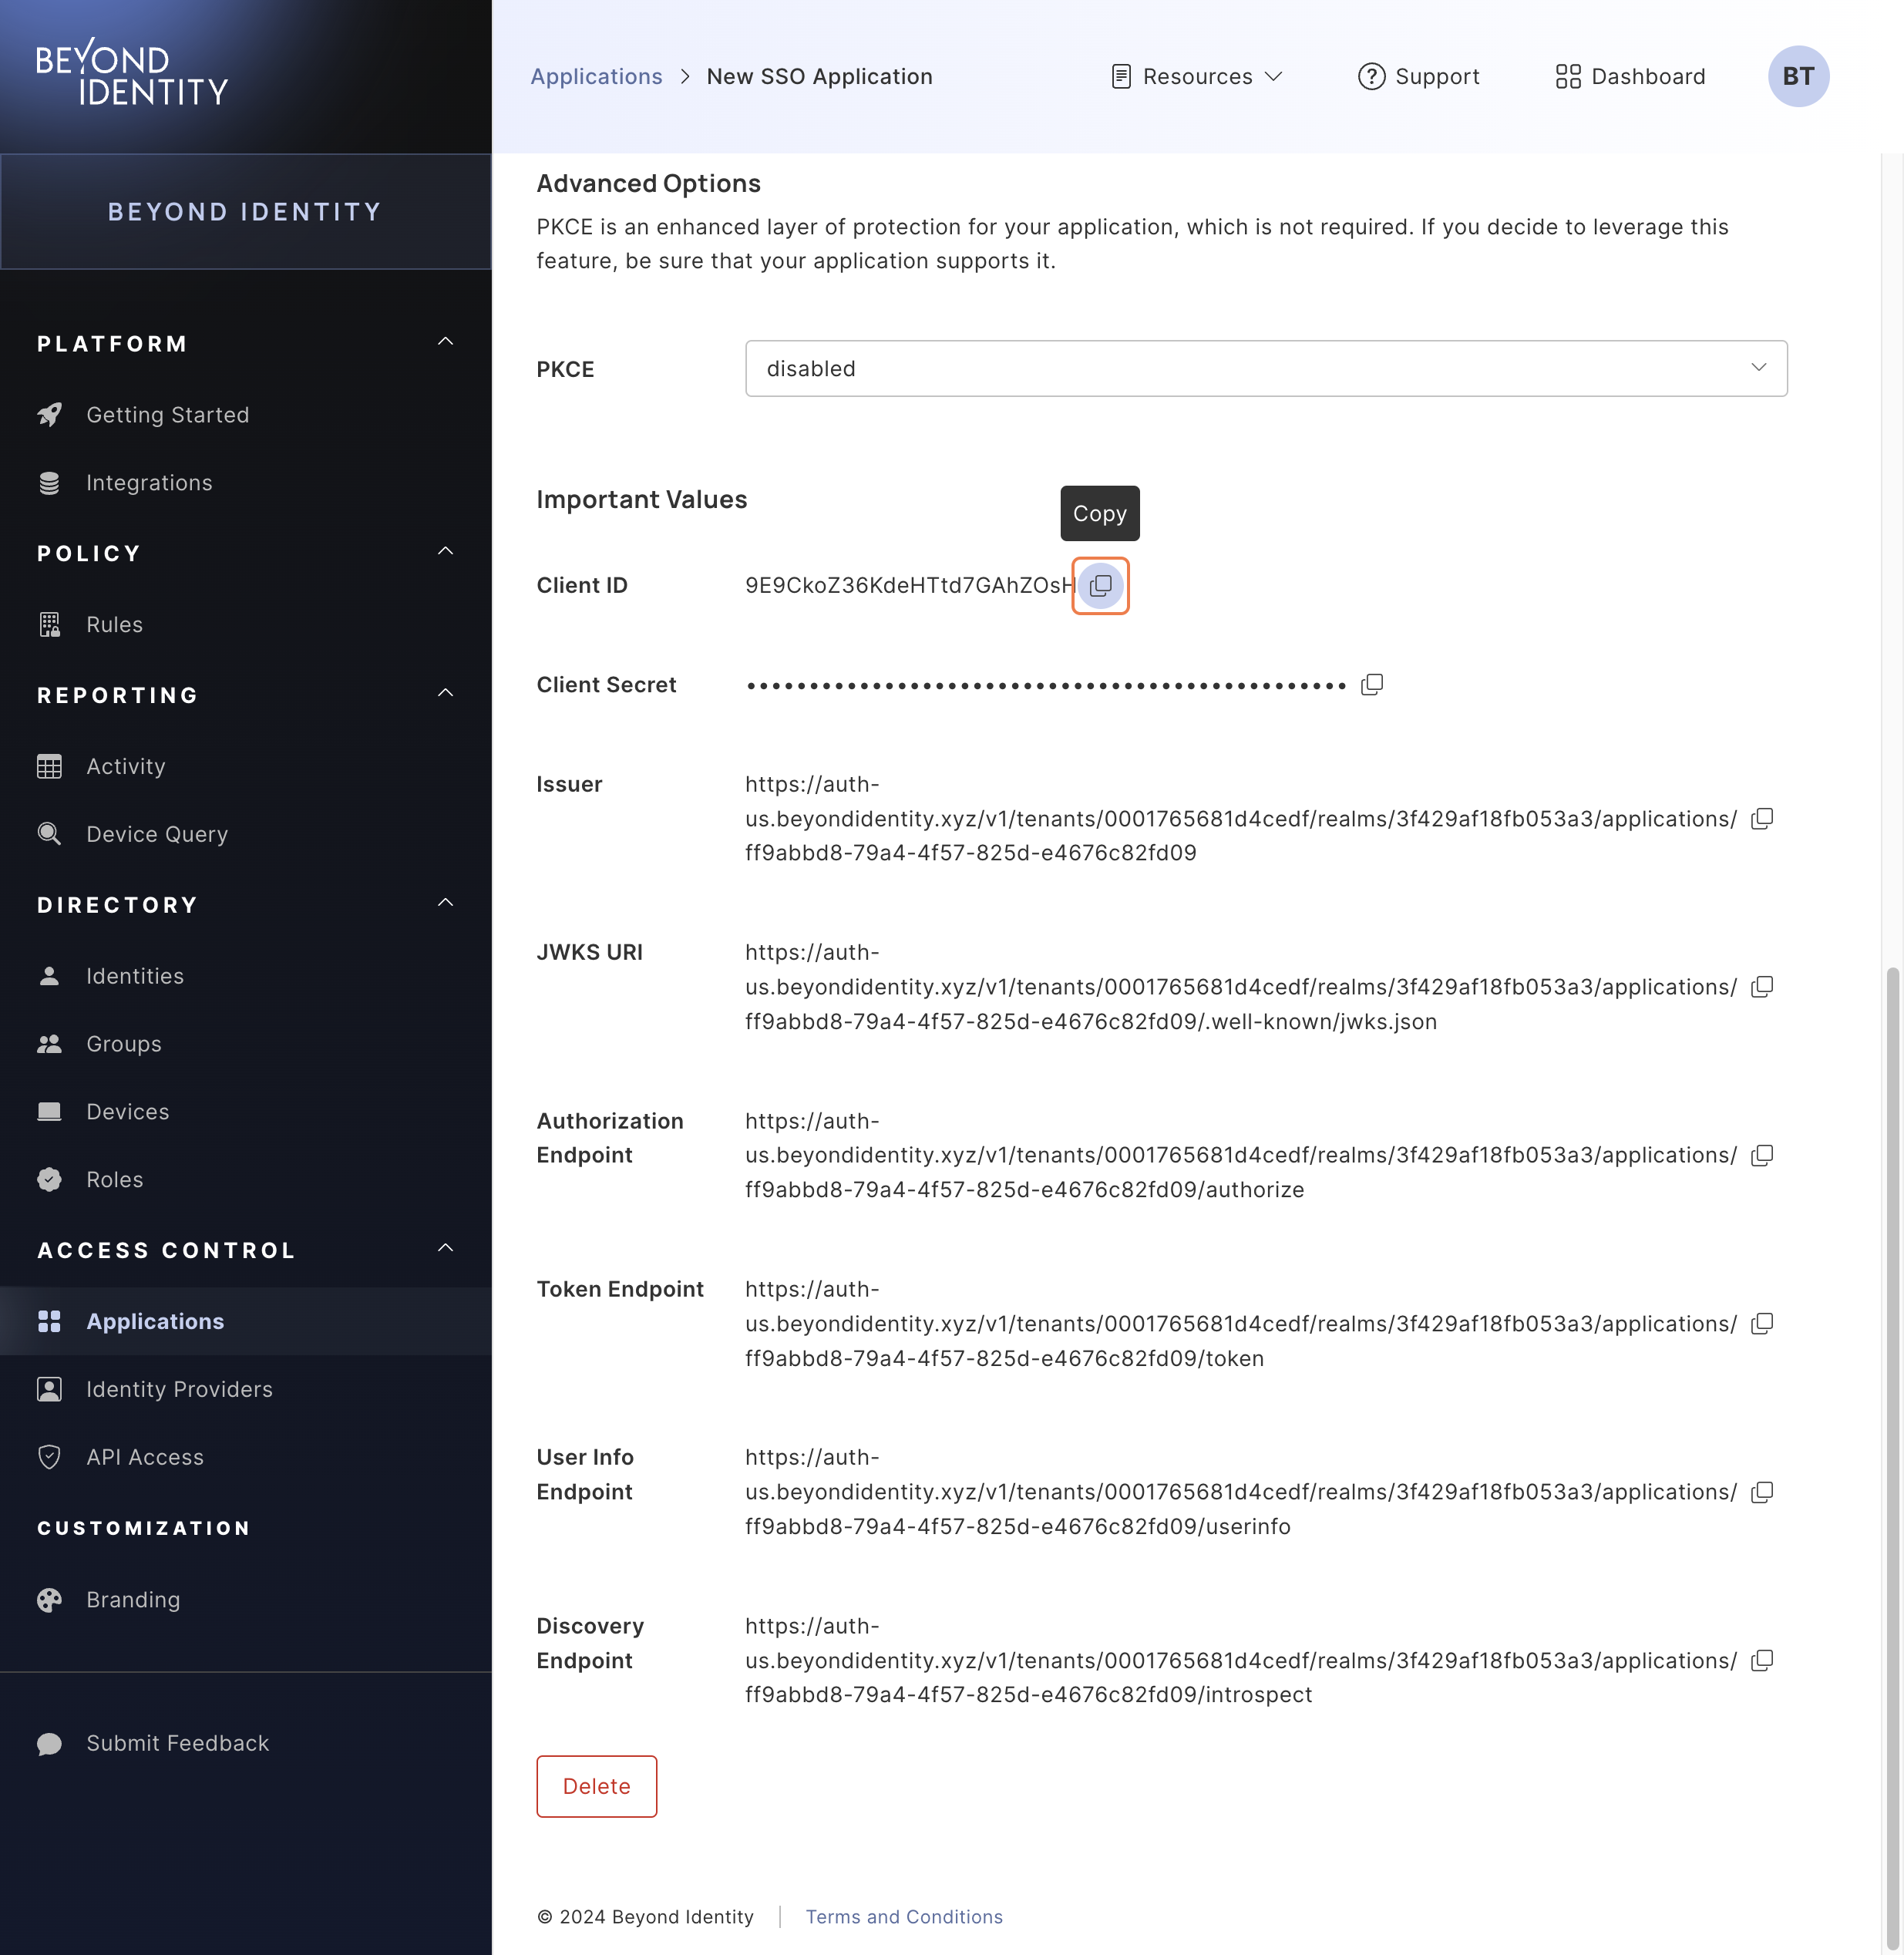Click the Identities person icon
Image resolution: width=1904 pixels, height=1955 pixels.
[x=49, y=976]
